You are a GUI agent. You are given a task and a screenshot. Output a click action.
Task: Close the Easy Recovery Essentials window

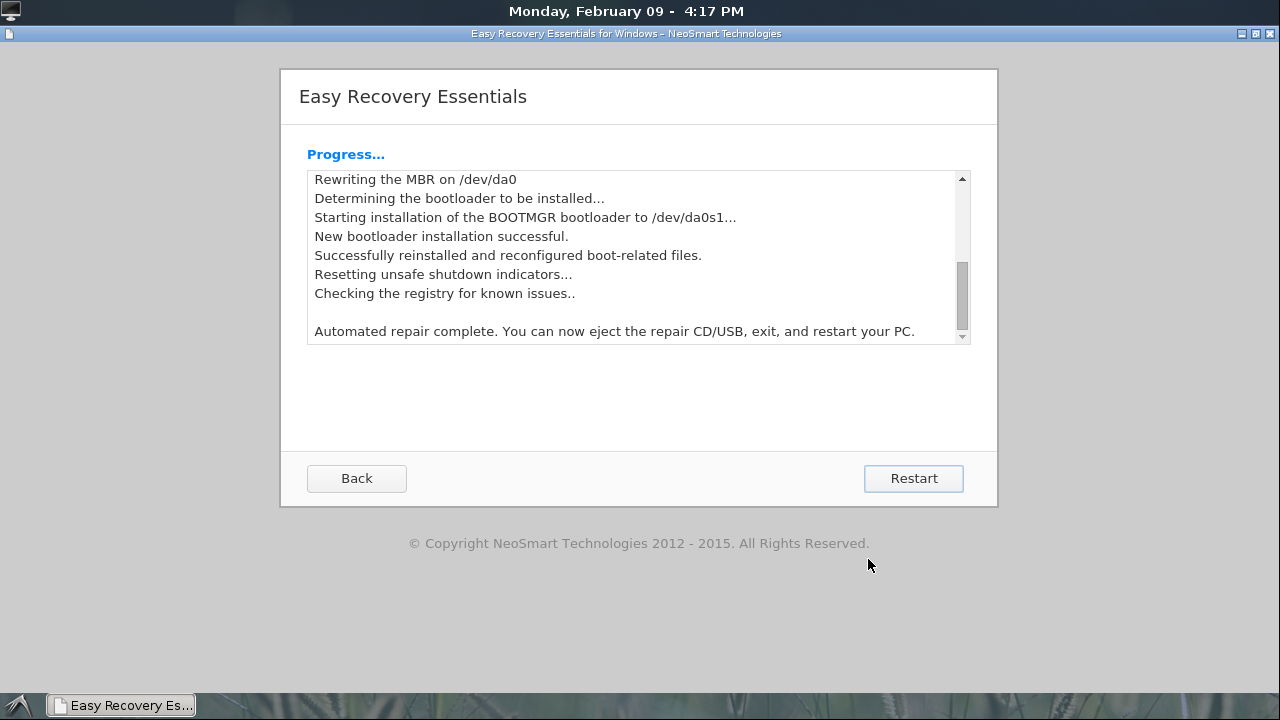(x=1270, y=34)
